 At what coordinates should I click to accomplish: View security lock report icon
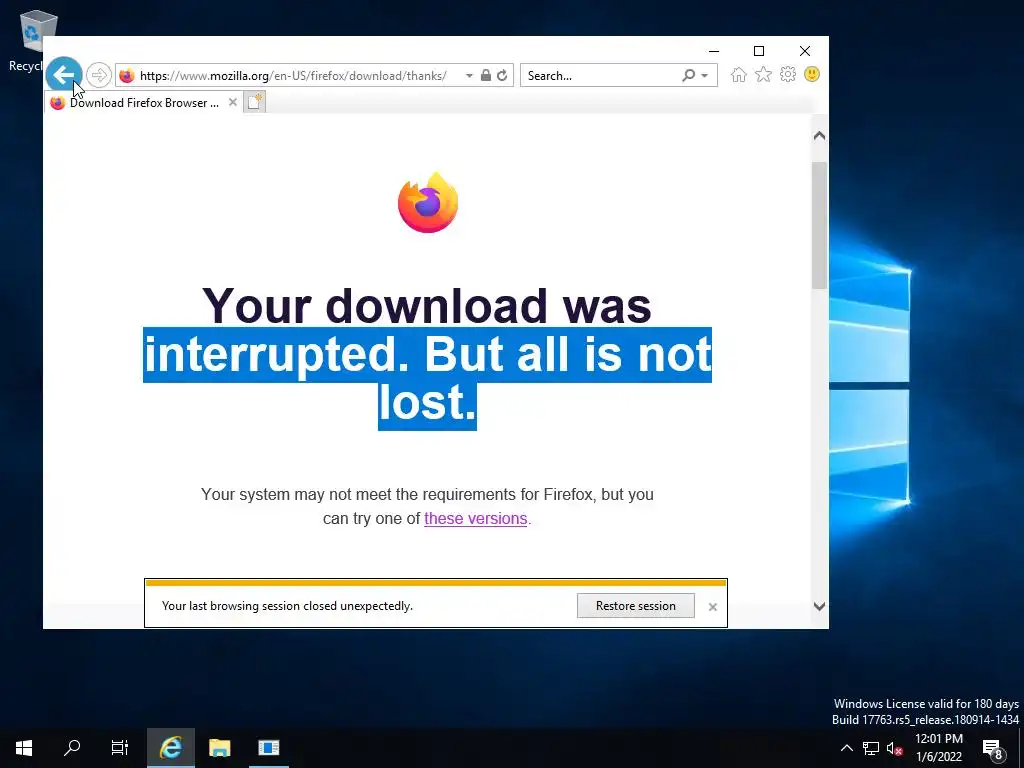[x=485, y=75]
